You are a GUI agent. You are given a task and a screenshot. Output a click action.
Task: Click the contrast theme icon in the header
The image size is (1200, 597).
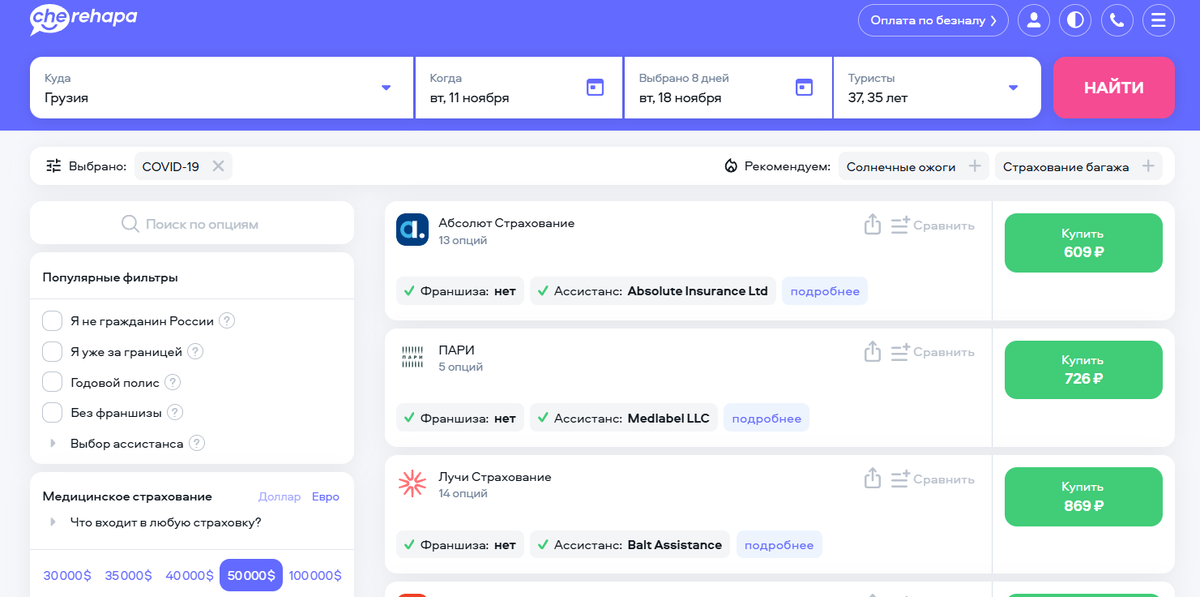[1075, 19]
